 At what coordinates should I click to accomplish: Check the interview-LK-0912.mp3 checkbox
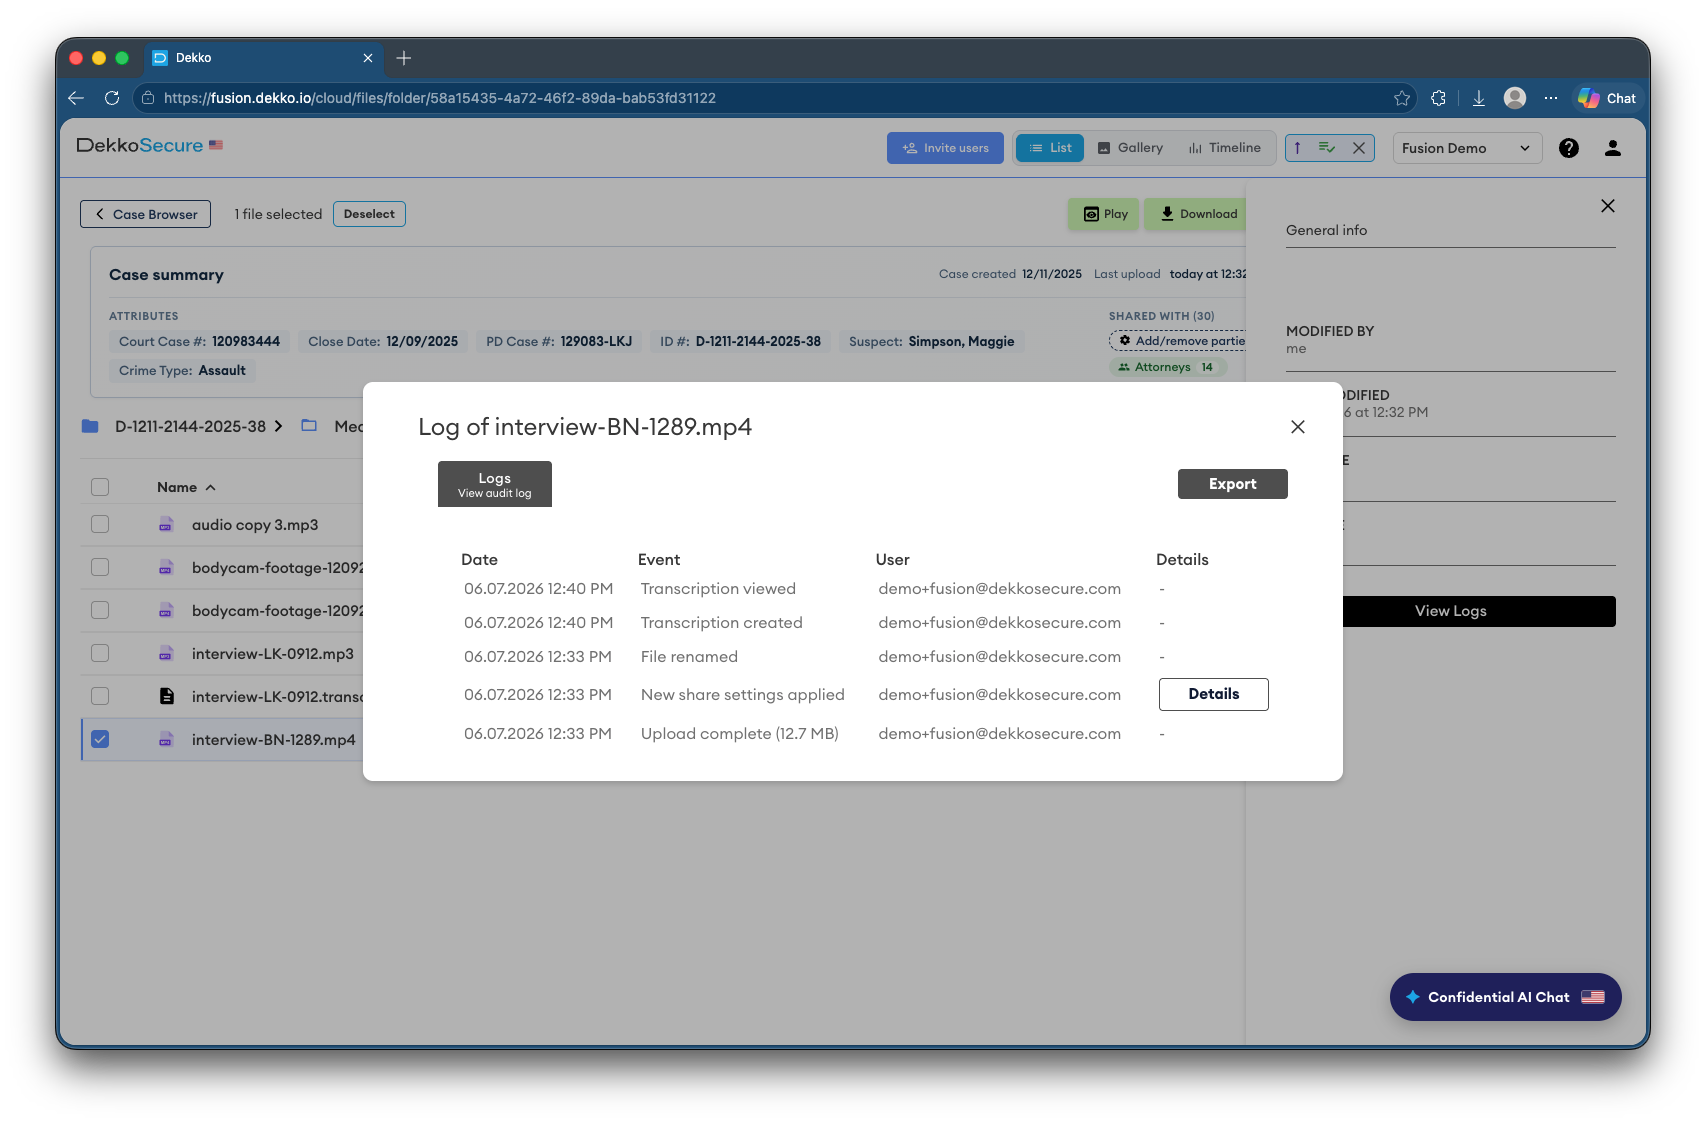100,653
